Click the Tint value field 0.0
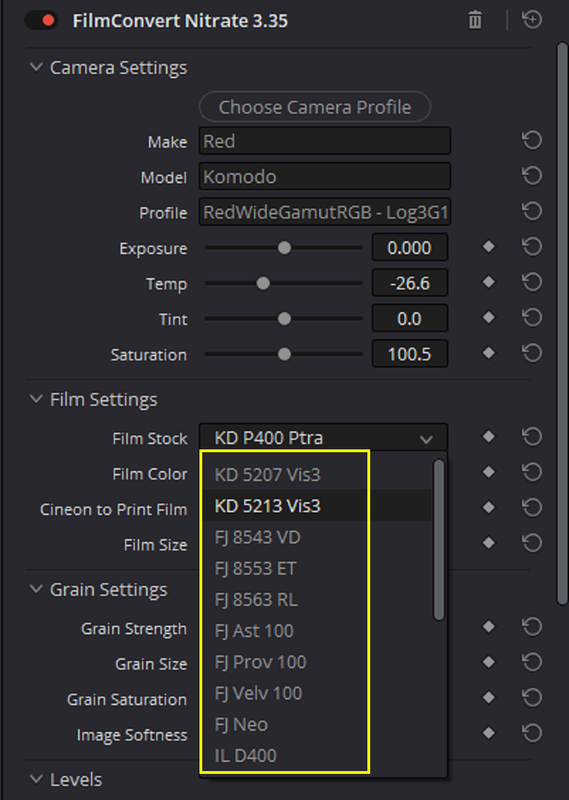This screenshot has height=800, width=569. [x=410, y=318]
